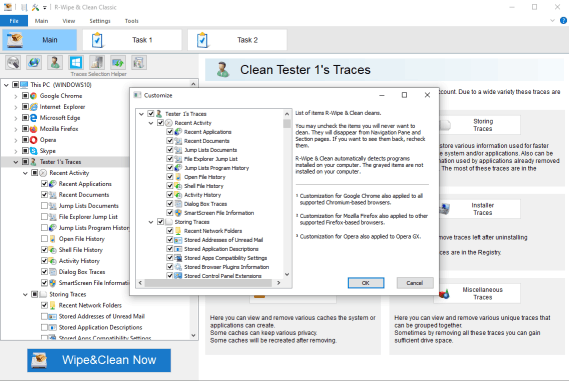Image resolution: width=569 pixels, height=381 pixels.
Task: Collapse Recent Activity in Customize dialog
Action: 151,123
